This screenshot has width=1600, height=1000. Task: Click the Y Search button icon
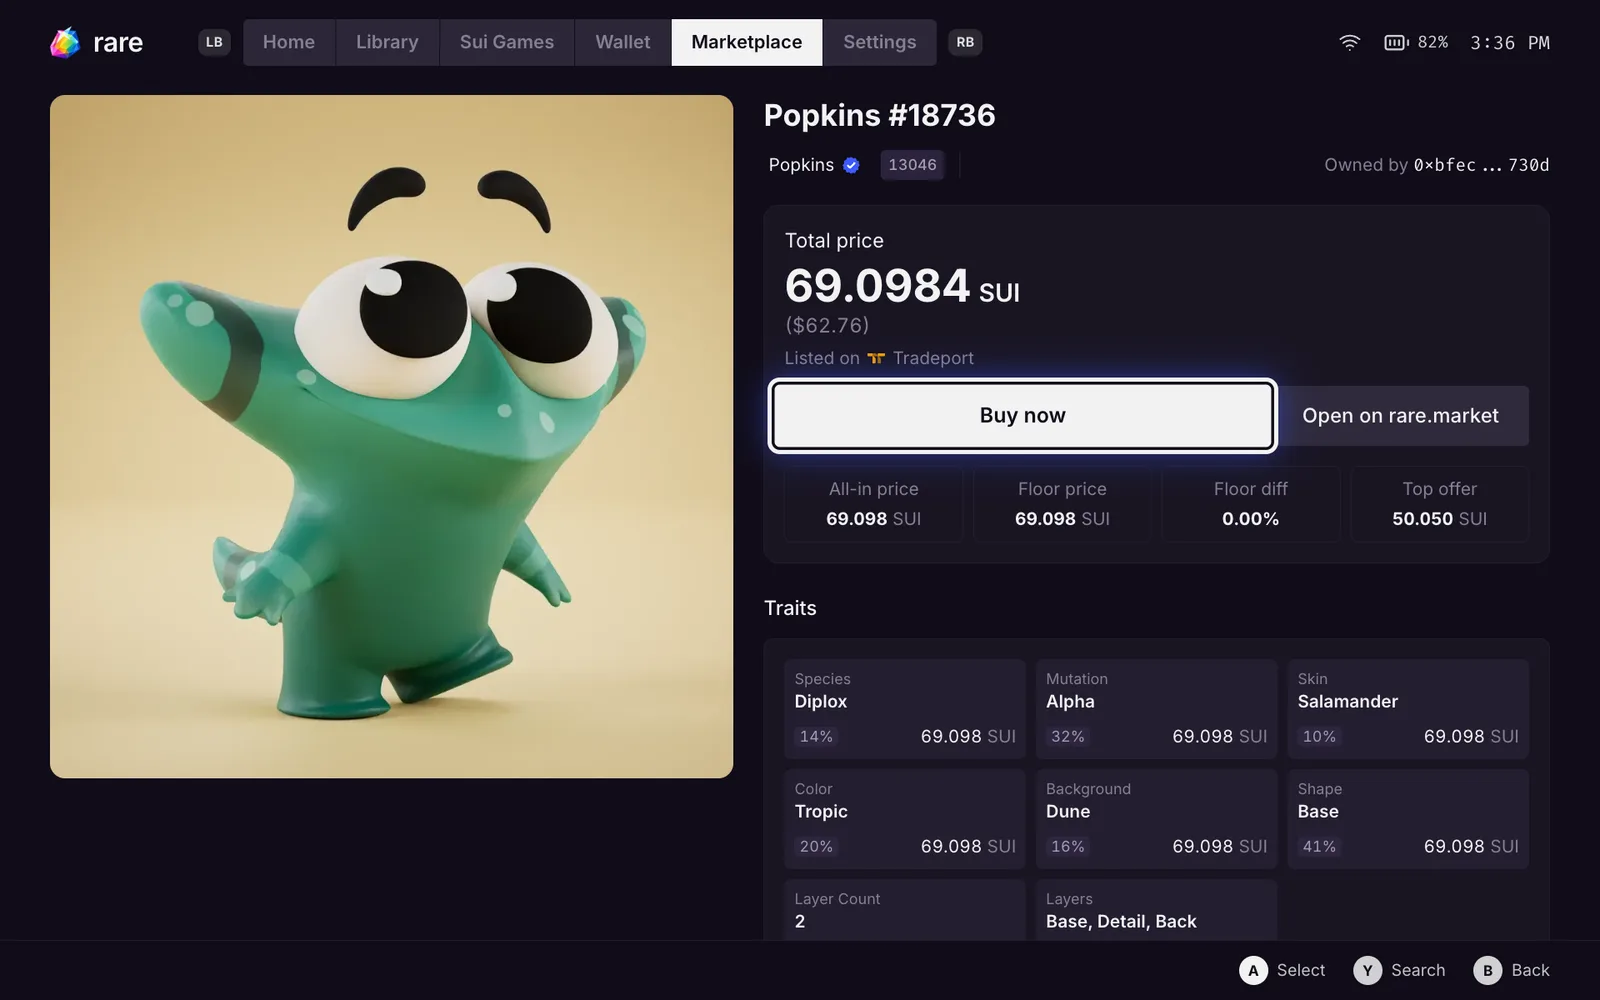[1368, 970]
